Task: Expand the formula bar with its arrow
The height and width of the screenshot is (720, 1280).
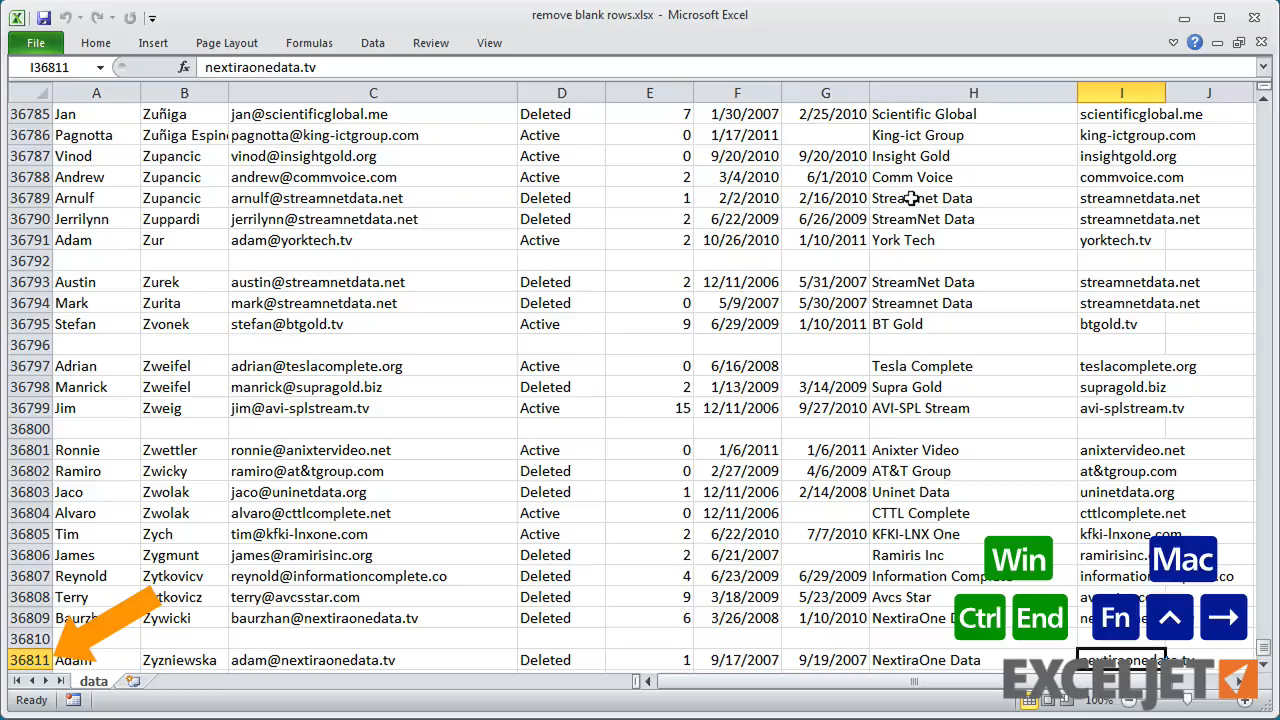Action: click(1264, 67)
